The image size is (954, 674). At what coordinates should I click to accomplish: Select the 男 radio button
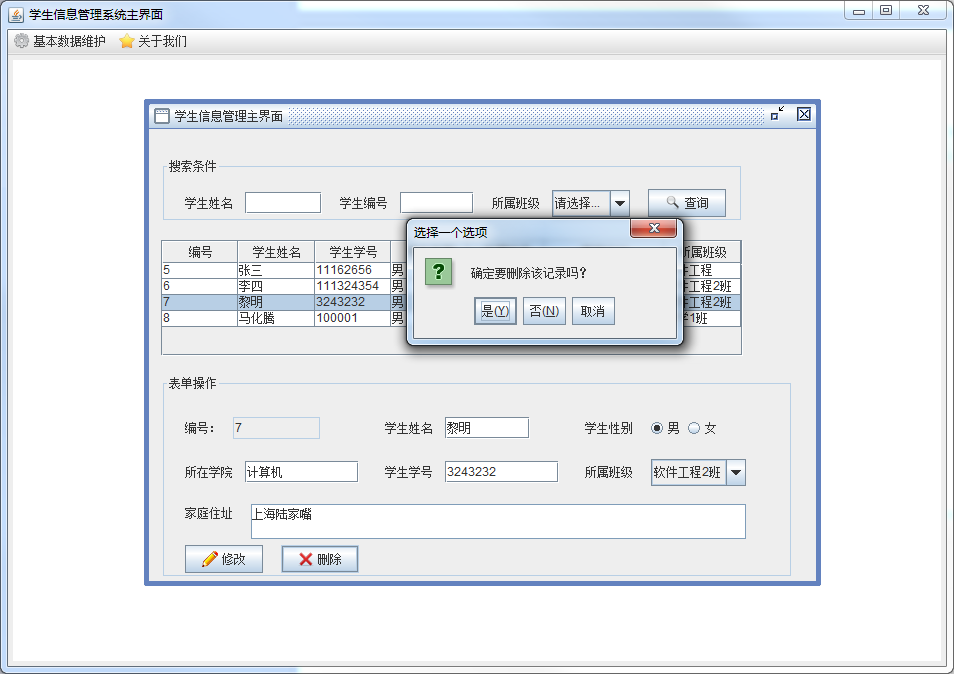click(656, 428)
